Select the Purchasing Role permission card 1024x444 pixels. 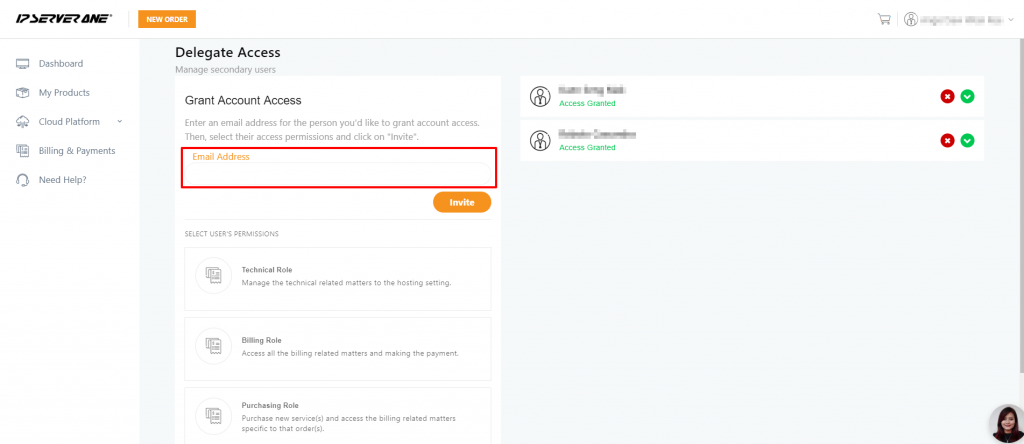(338, 416)
